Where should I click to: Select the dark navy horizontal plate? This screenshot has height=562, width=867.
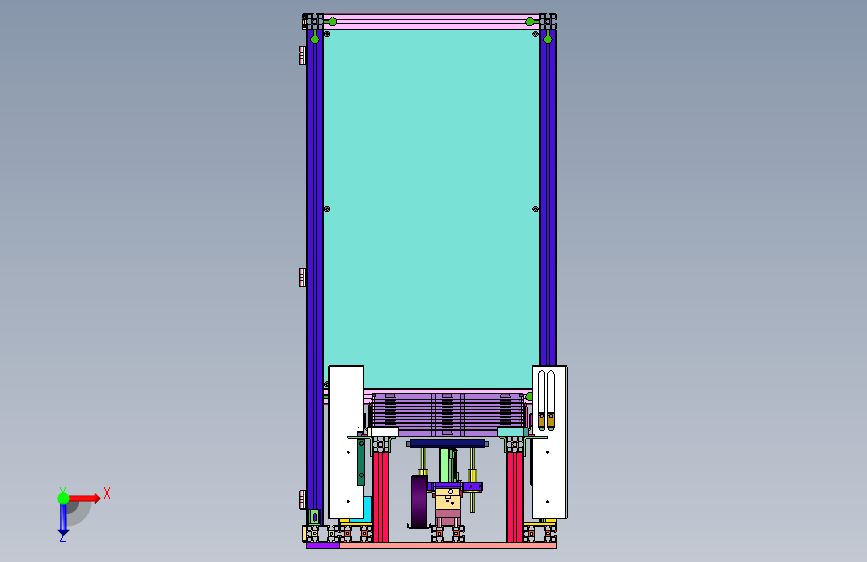pyautogui.click(x=447, y=444)
